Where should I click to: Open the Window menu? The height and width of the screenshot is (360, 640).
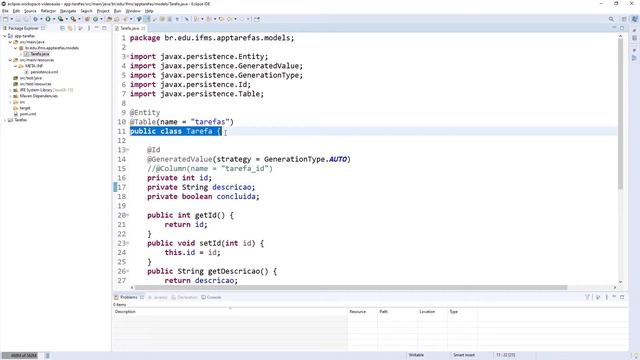[133, 11]
